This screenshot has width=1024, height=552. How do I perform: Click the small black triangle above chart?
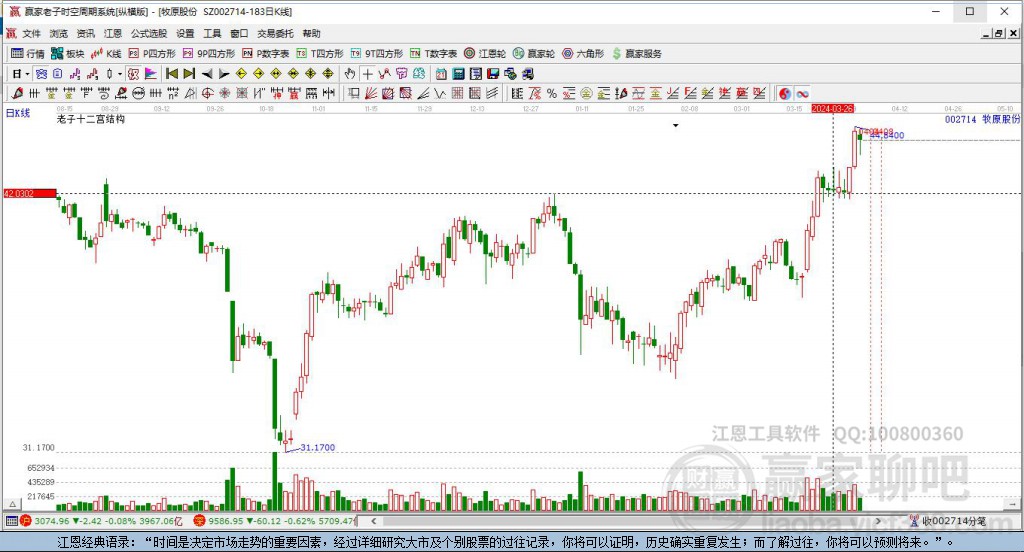pyautogui.click(x=676, y=125)
